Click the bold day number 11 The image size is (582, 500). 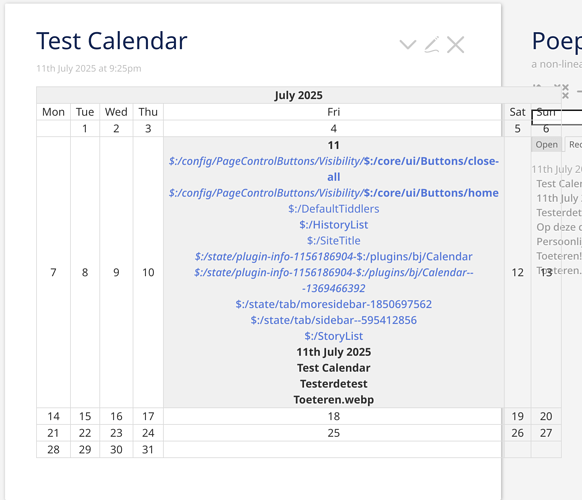pyautogui.click(x=333, y=146)
